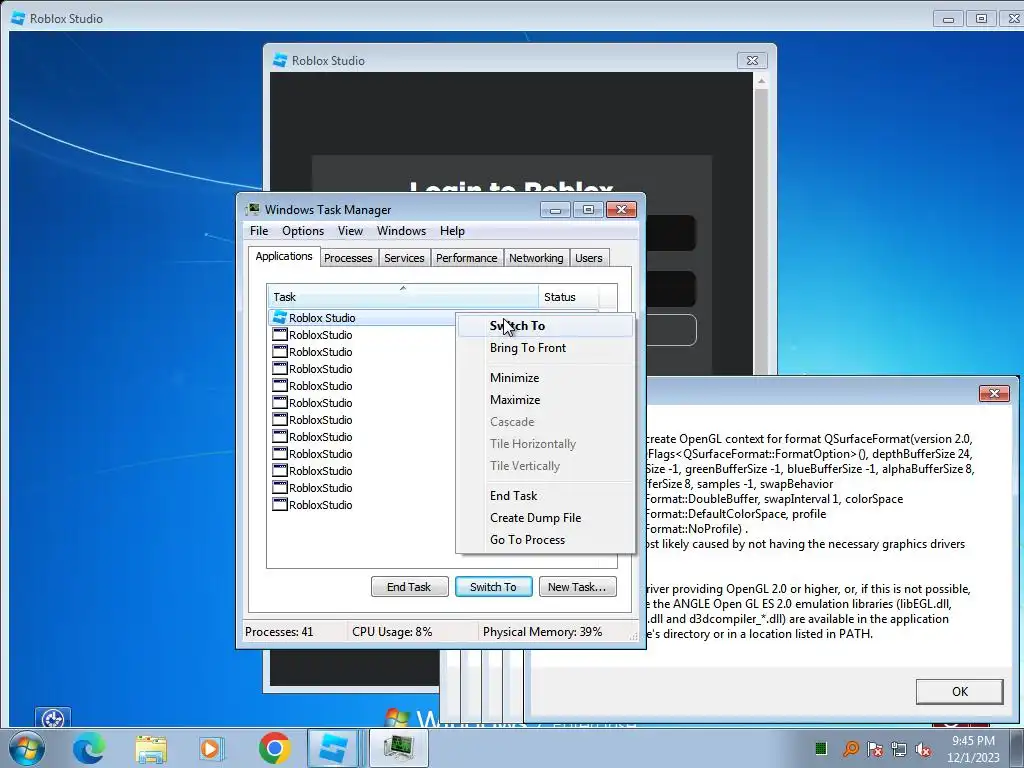The height and width of the screenshot is (768, 1024).
Task: Click the Processes: 41 status text
Action: (x=279, y=632)
